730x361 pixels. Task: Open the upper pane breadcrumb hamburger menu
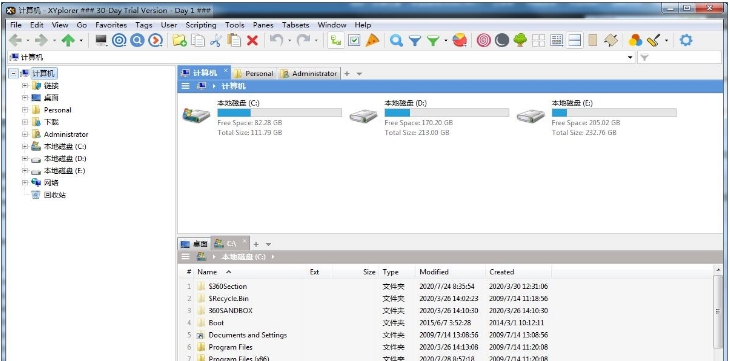coord(185,86)
